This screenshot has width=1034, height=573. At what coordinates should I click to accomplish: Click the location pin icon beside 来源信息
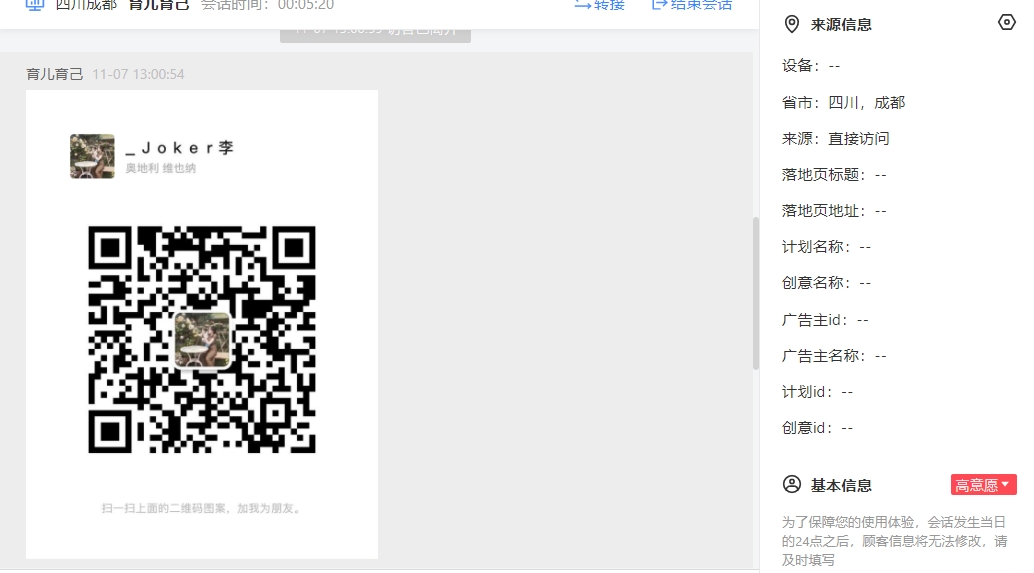[x=791, y=24]
